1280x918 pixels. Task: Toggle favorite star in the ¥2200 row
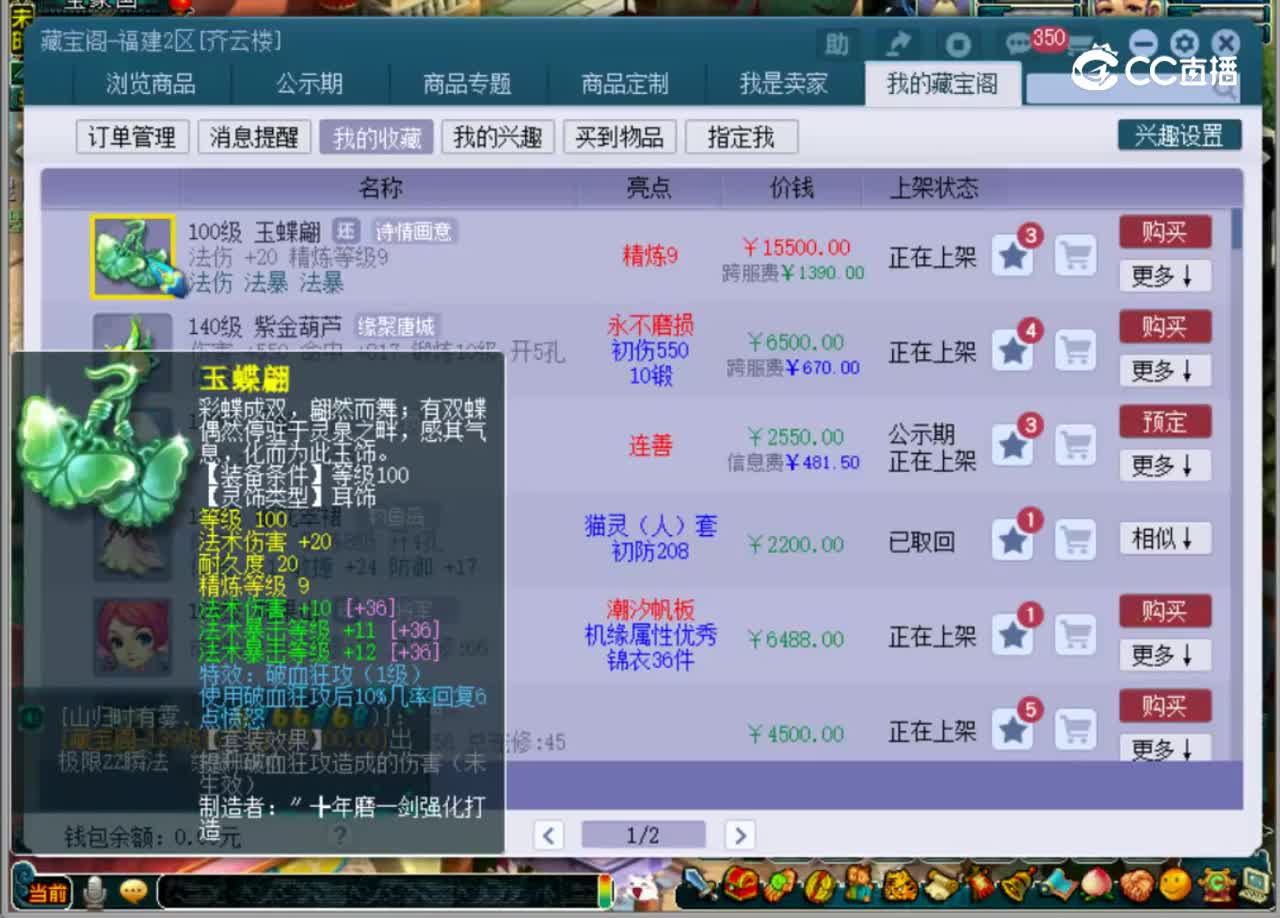[x=1013, y=541]
